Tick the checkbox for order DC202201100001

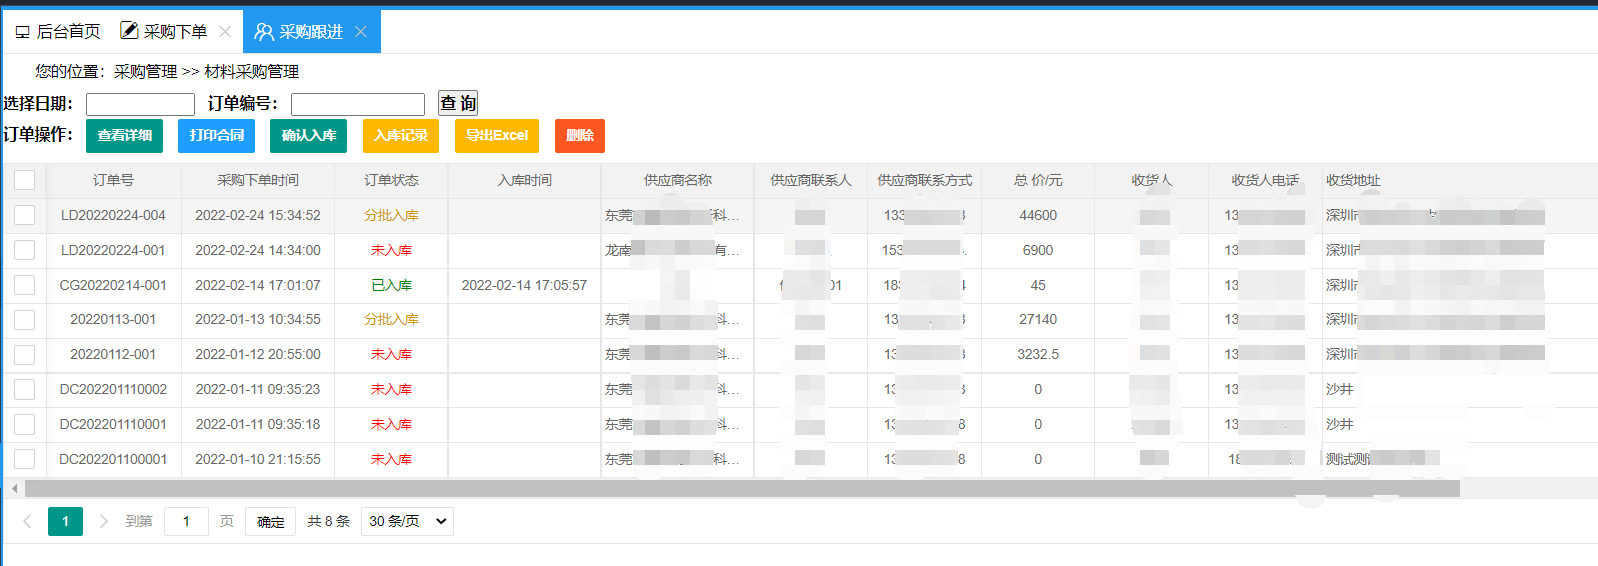click(25, 459)
